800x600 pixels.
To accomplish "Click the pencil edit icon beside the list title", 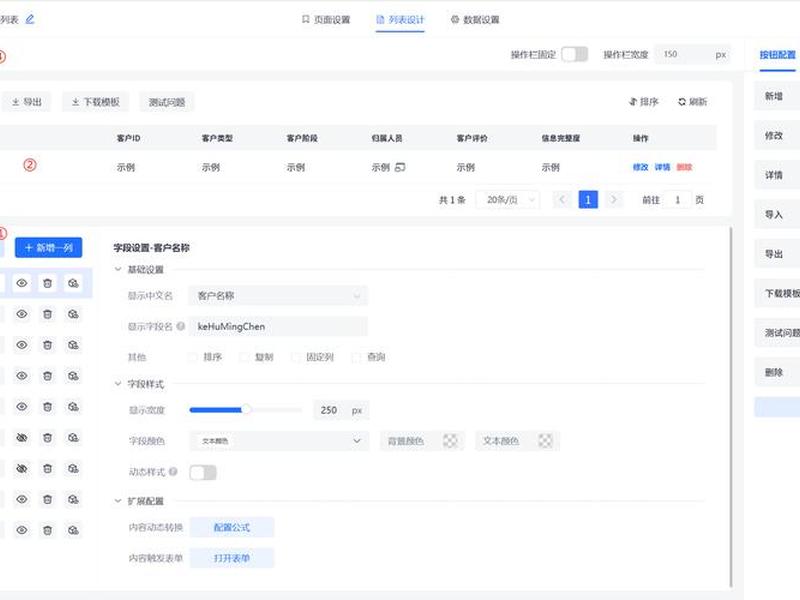I will [x=30, y=19].
